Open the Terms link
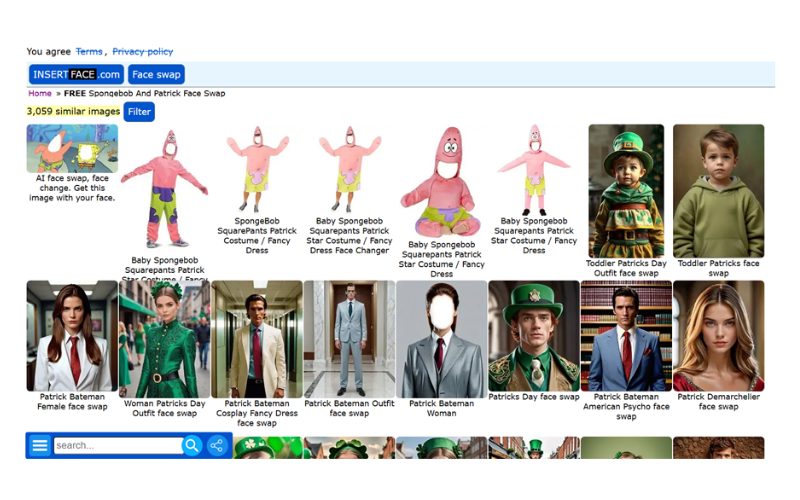This screenshot has height=500, width=800. [x=89, y=52]
